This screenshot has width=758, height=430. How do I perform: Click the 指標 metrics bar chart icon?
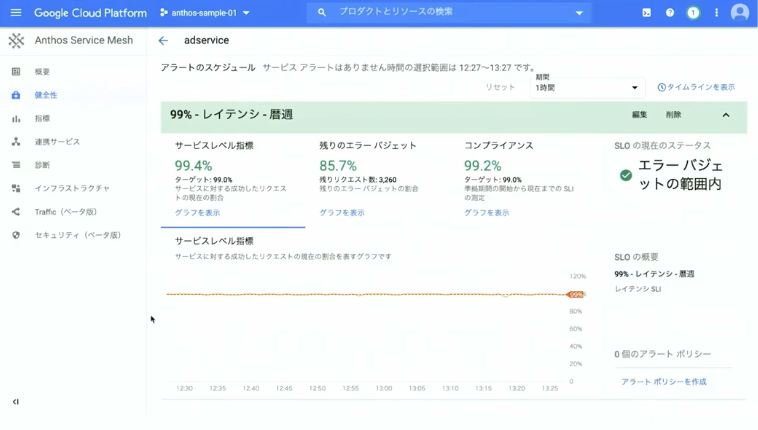[16, 119]
